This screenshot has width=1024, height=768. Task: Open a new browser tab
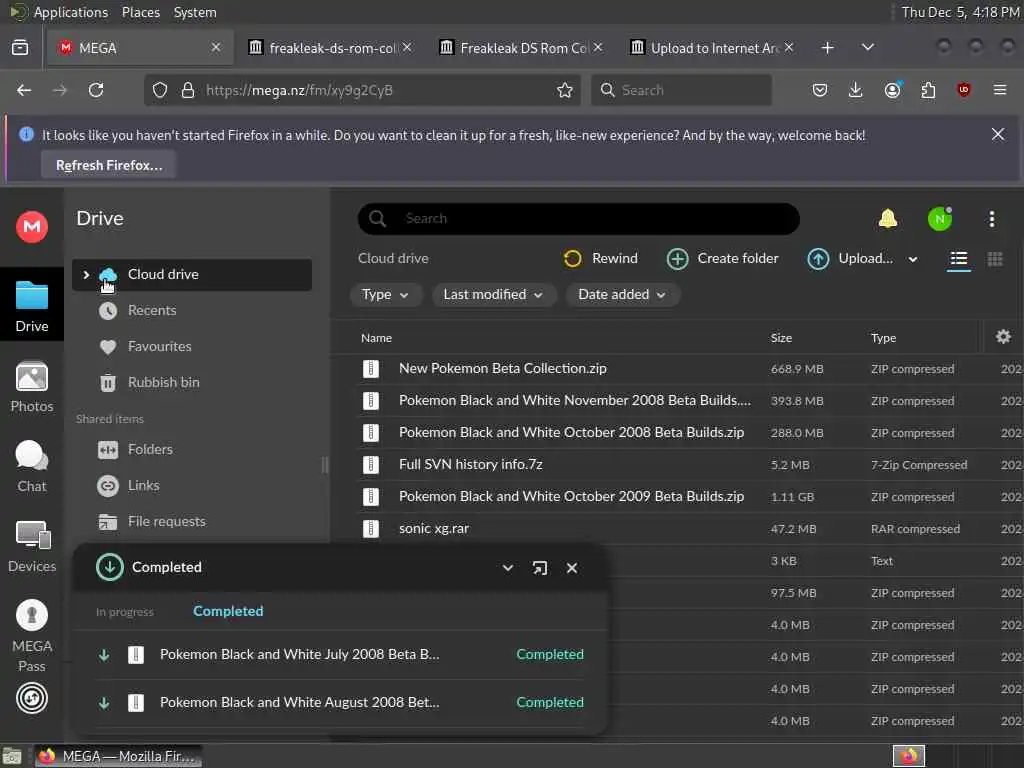point(827,48)
